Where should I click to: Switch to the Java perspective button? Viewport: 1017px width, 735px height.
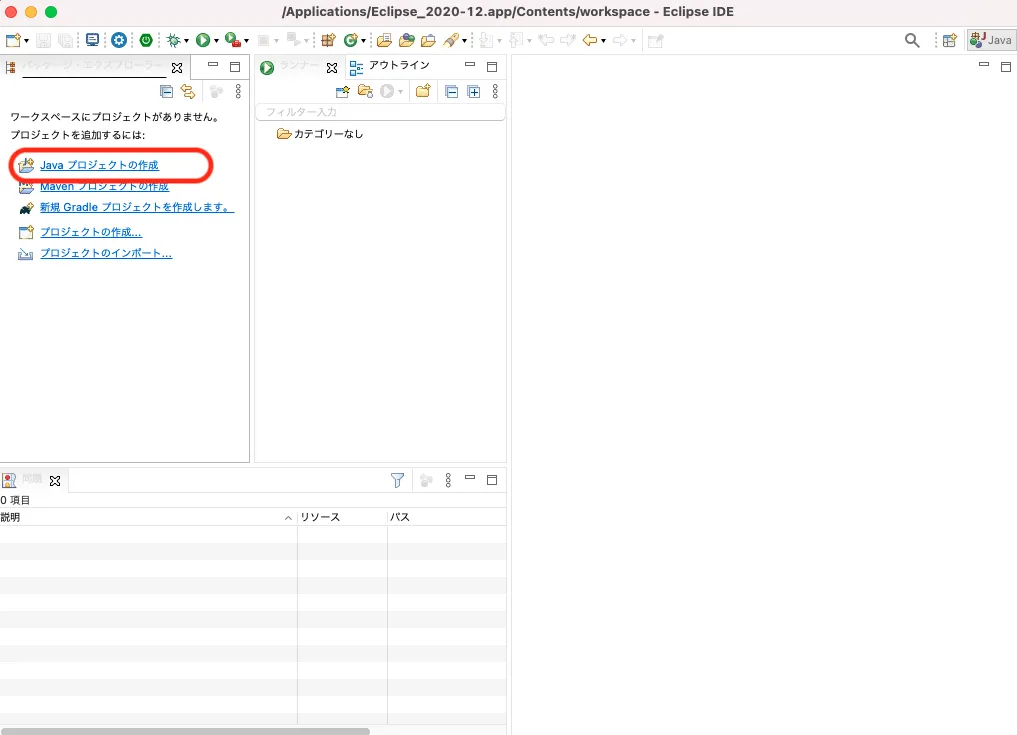pyautogui.click(x=991, y=40)
